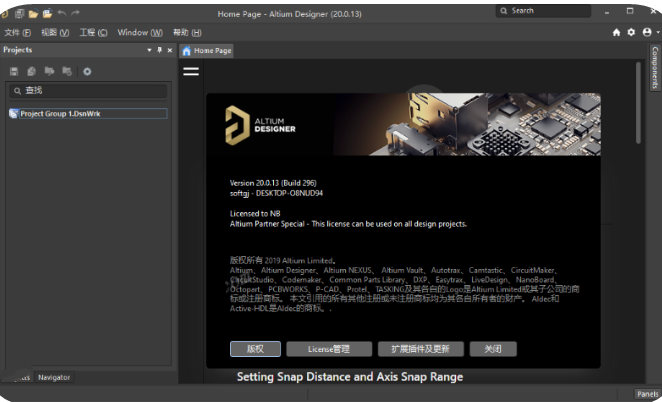The image size is (662, 402).
Task: Click the save icon in Projects toolbar
Action: pyautogui.click(x=14, y=71)
